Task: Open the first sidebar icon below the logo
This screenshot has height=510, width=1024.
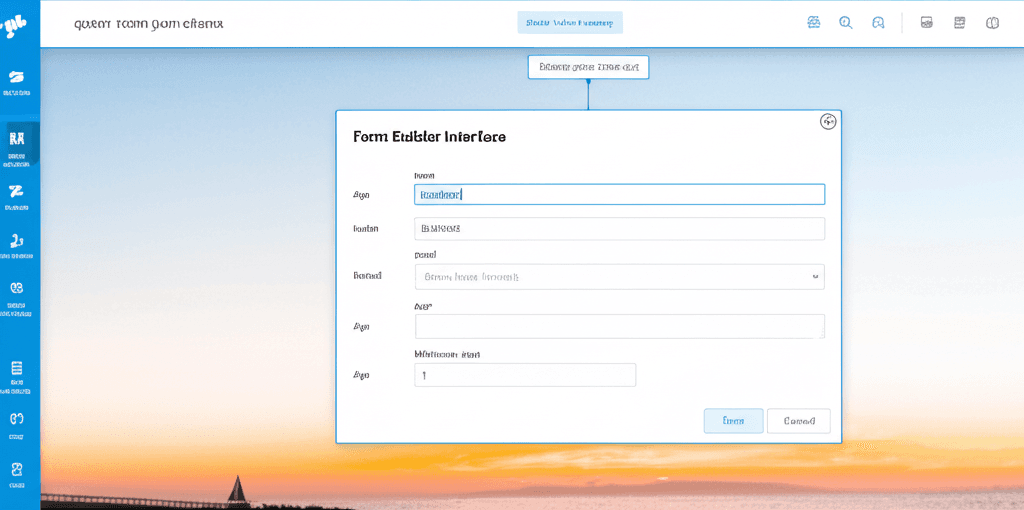Action: (17, 78)
